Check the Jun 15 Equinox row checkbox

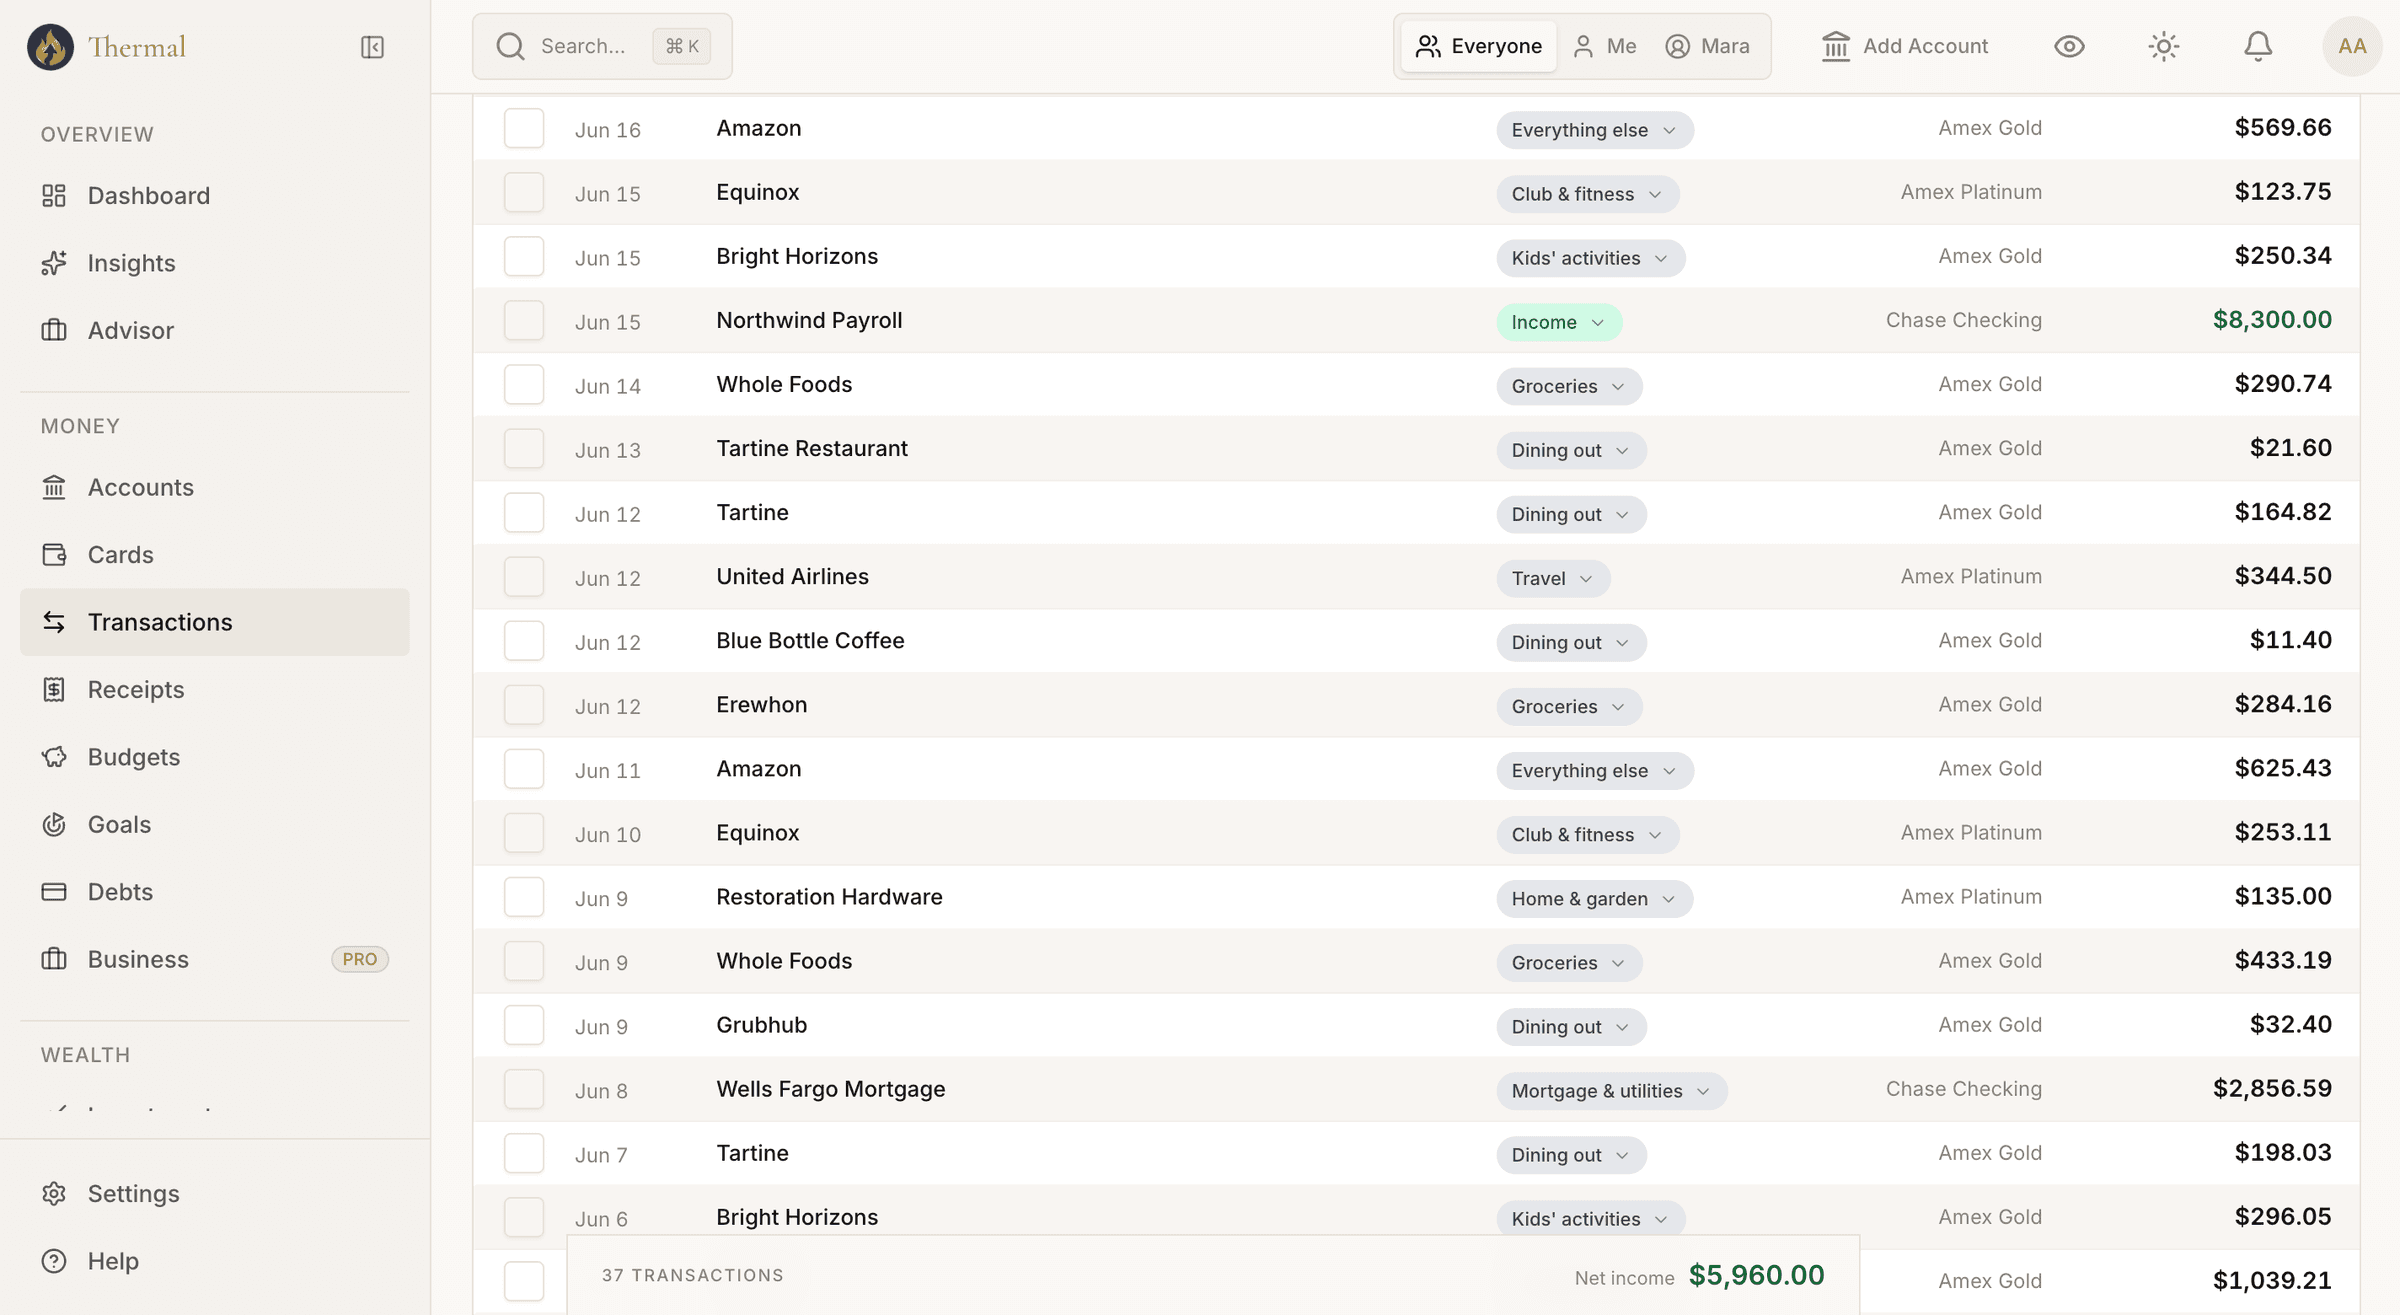point(524,192)
